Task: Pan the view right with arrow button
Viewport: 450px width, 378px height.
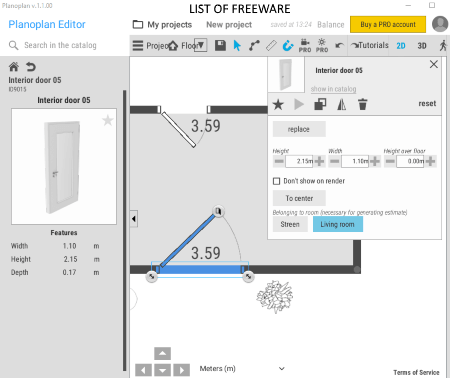Action: point(182,370)
